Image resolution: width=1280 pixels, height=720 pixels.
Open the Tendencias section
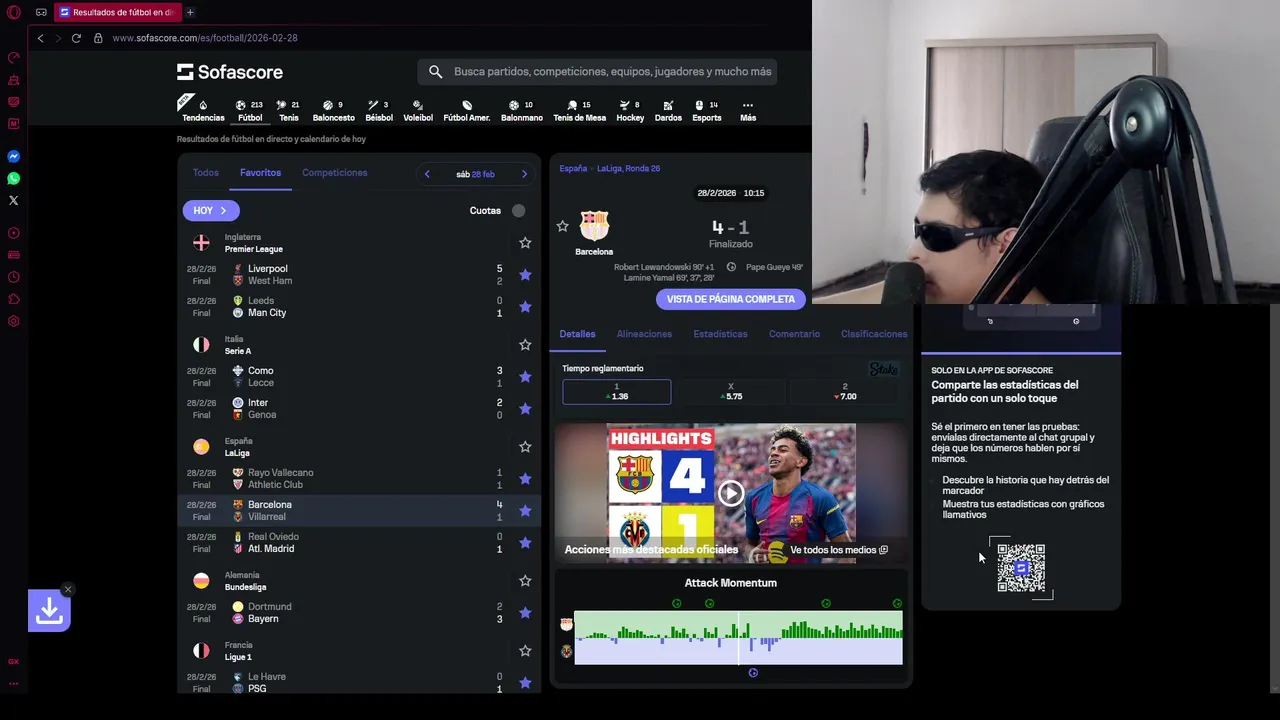pos(203,111)
